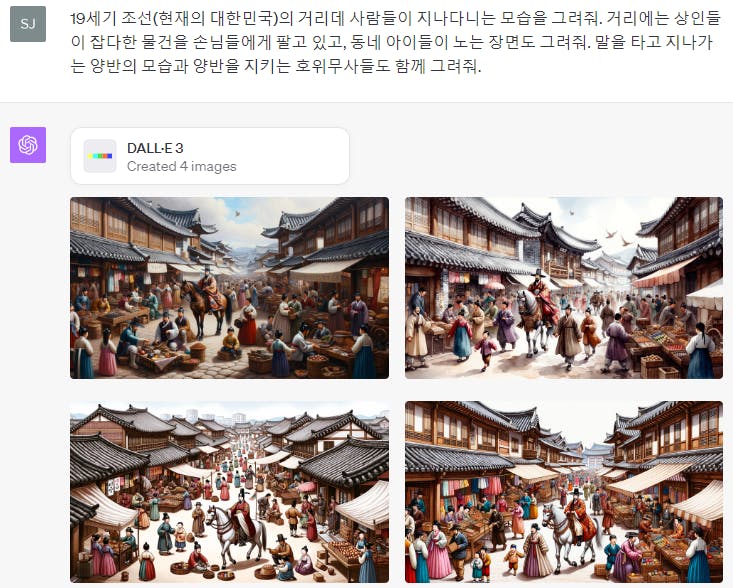Click the DALL·E 3 title label

(x=155, y=148)
